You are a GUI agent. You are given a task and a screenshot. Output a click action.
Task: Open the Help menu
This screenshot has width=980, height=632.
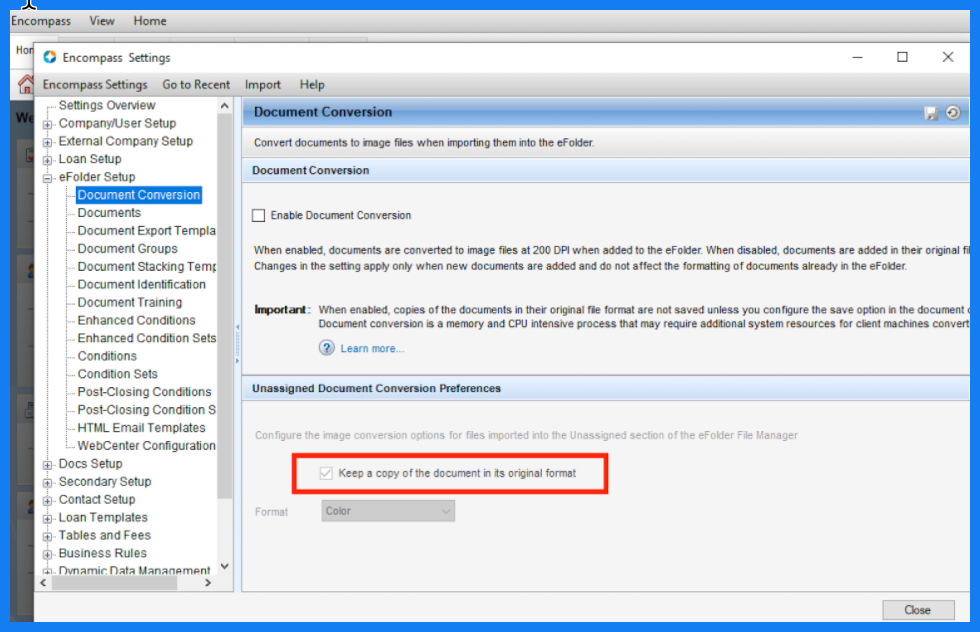point(312,85)
